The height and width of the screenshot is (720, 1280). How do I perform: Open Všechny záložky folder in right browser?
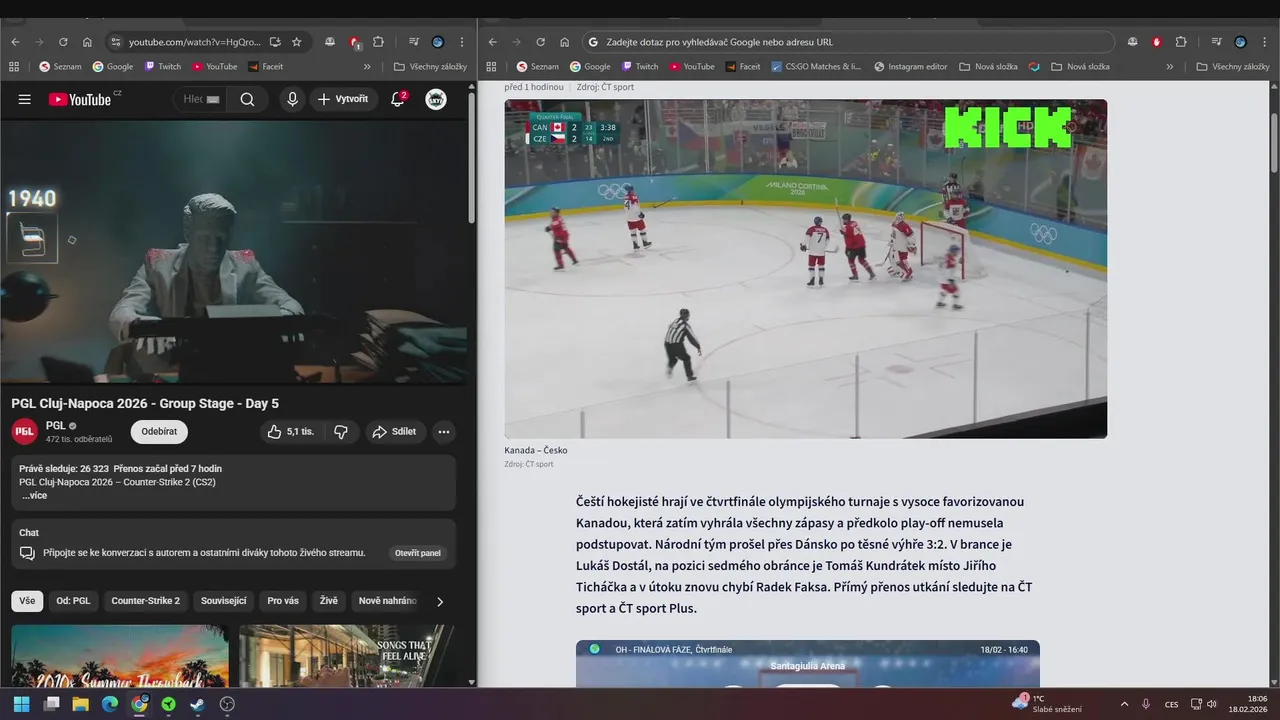[1233, 67]
